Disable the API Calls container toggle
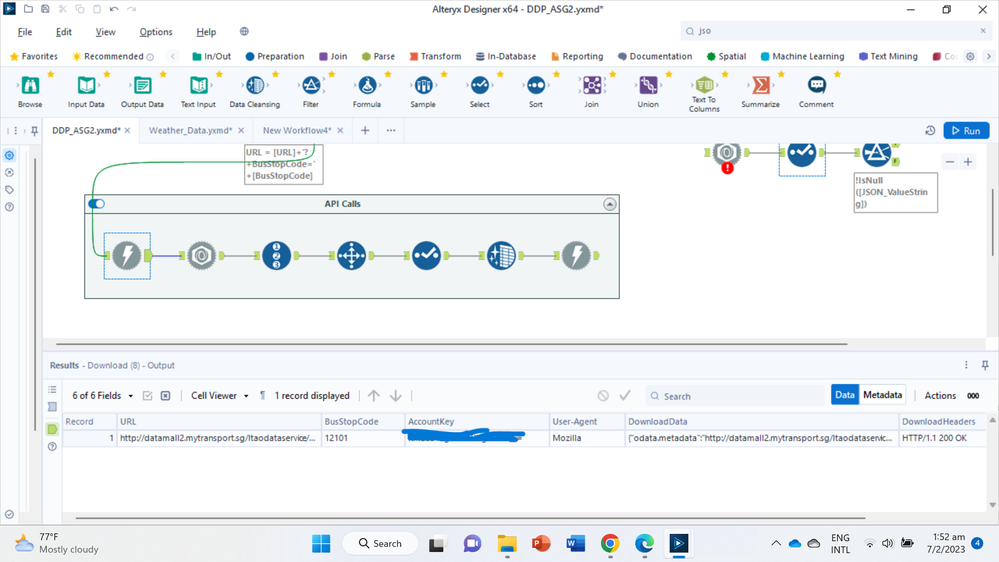The height and width of the screenshot is (562, 999). click(x=96, y=204)
